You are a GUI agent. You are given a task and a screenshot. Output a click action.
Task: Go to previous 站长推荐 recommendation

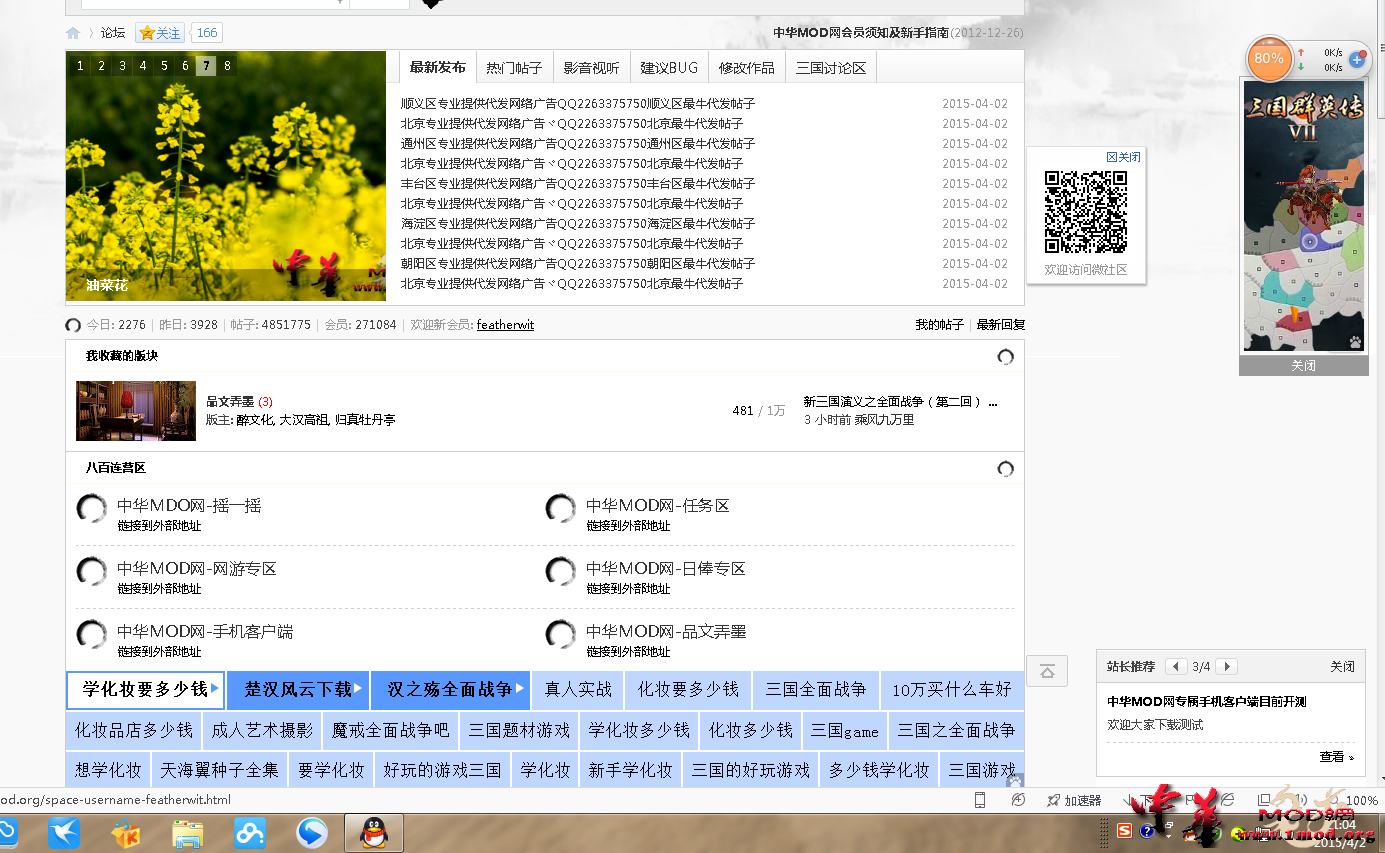[1176, 667]
